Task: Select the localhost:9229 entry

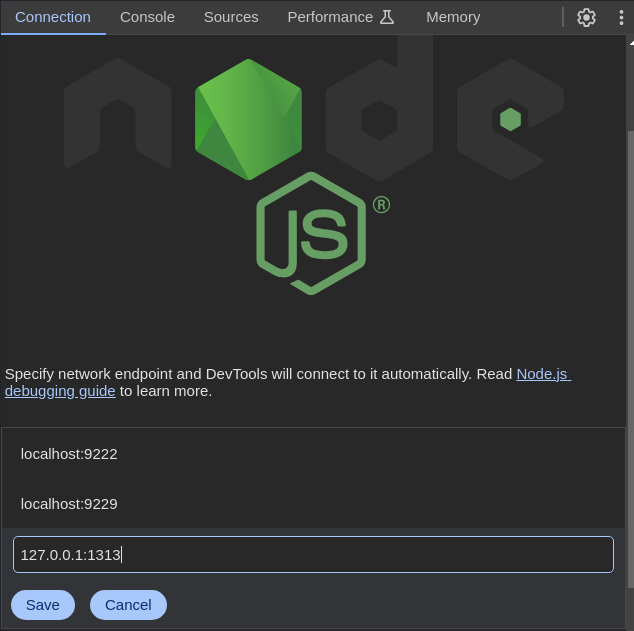Action: coord(313,504)
